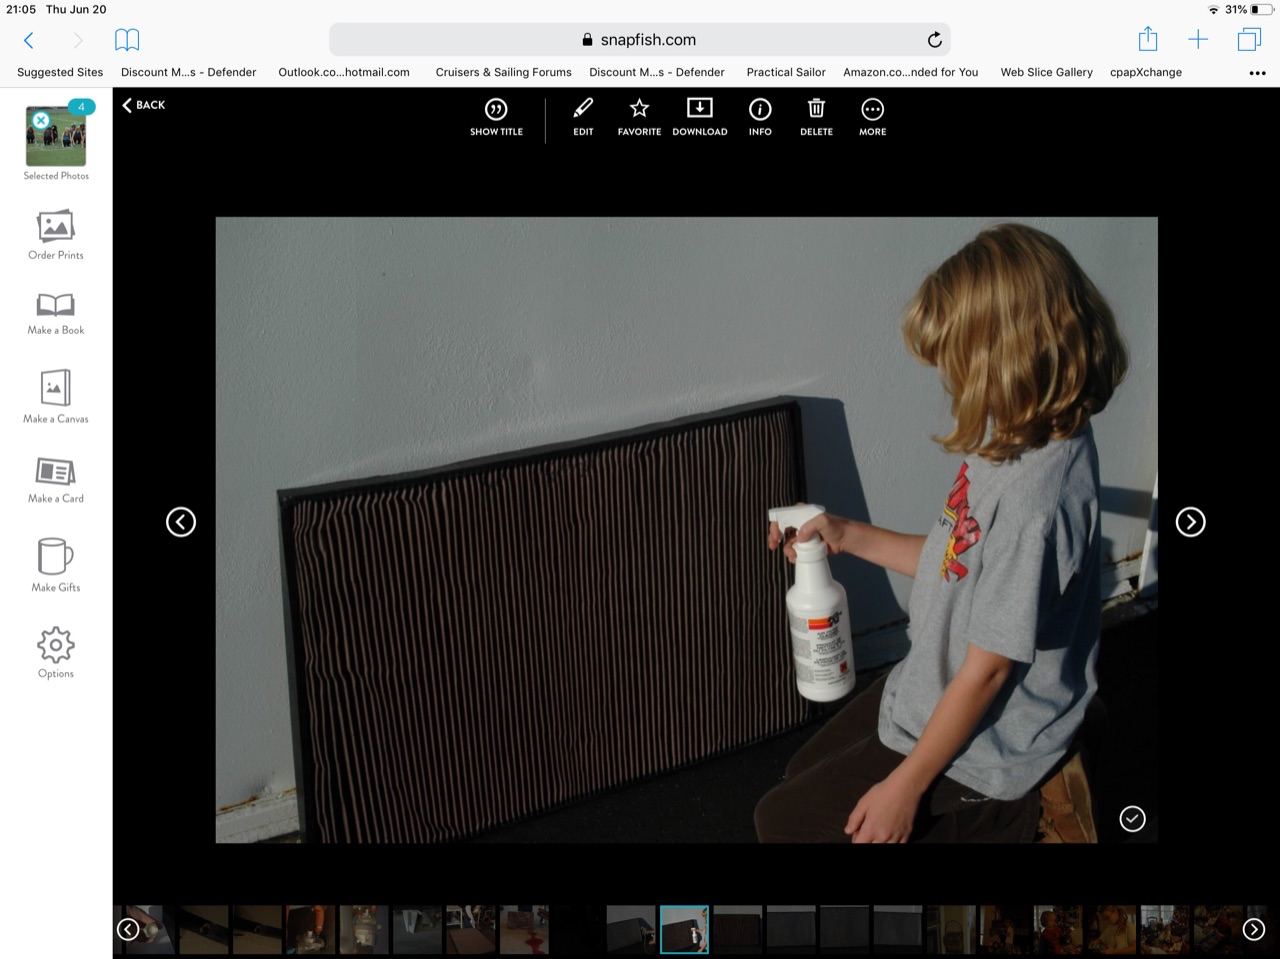This screenshot has width=1280, height=959.
Task: Open the Amazon Recommended for You bookmark
Action: [x=911, y=72]
